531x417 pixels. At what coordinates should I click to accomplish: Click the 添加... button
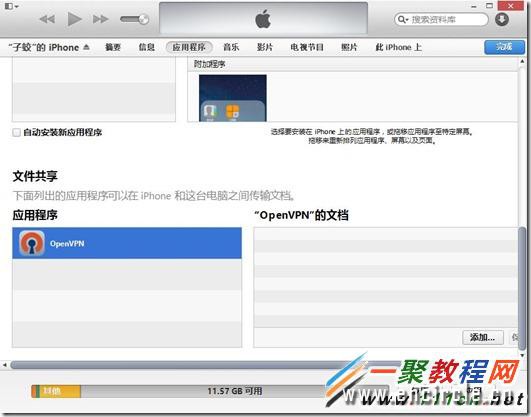(483, 337)
